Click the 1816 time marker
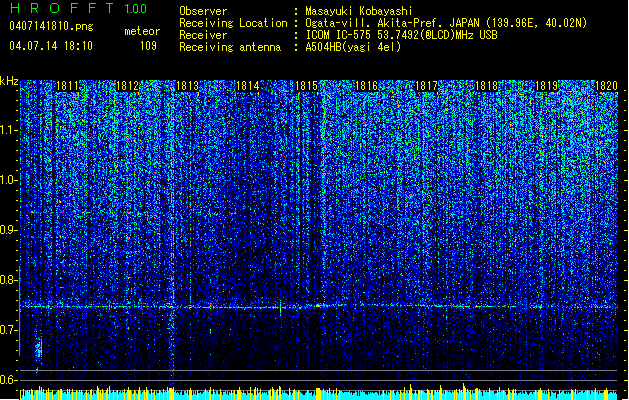Viewport: 629px width, 400px height. (x=367, y=86)
